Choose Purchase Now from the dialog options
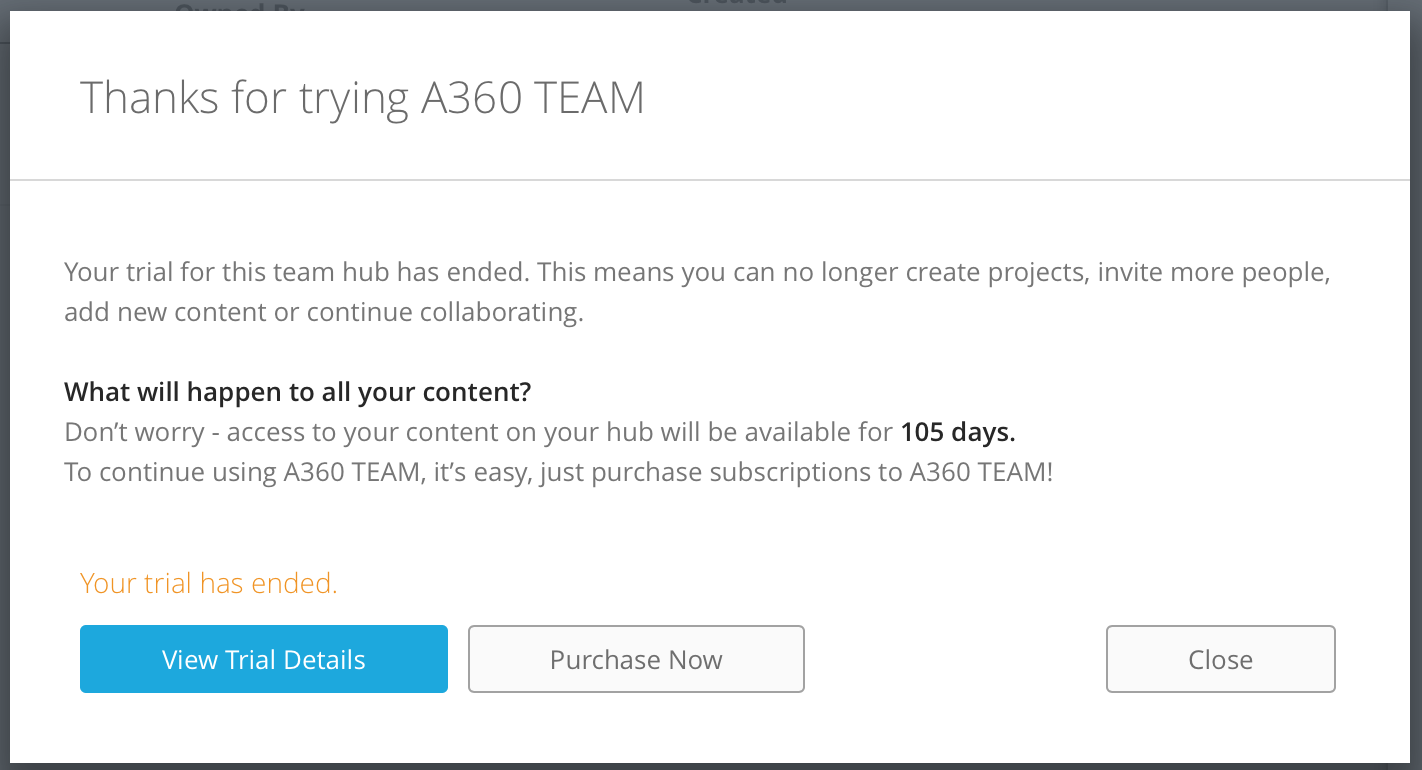 (636, 659)
